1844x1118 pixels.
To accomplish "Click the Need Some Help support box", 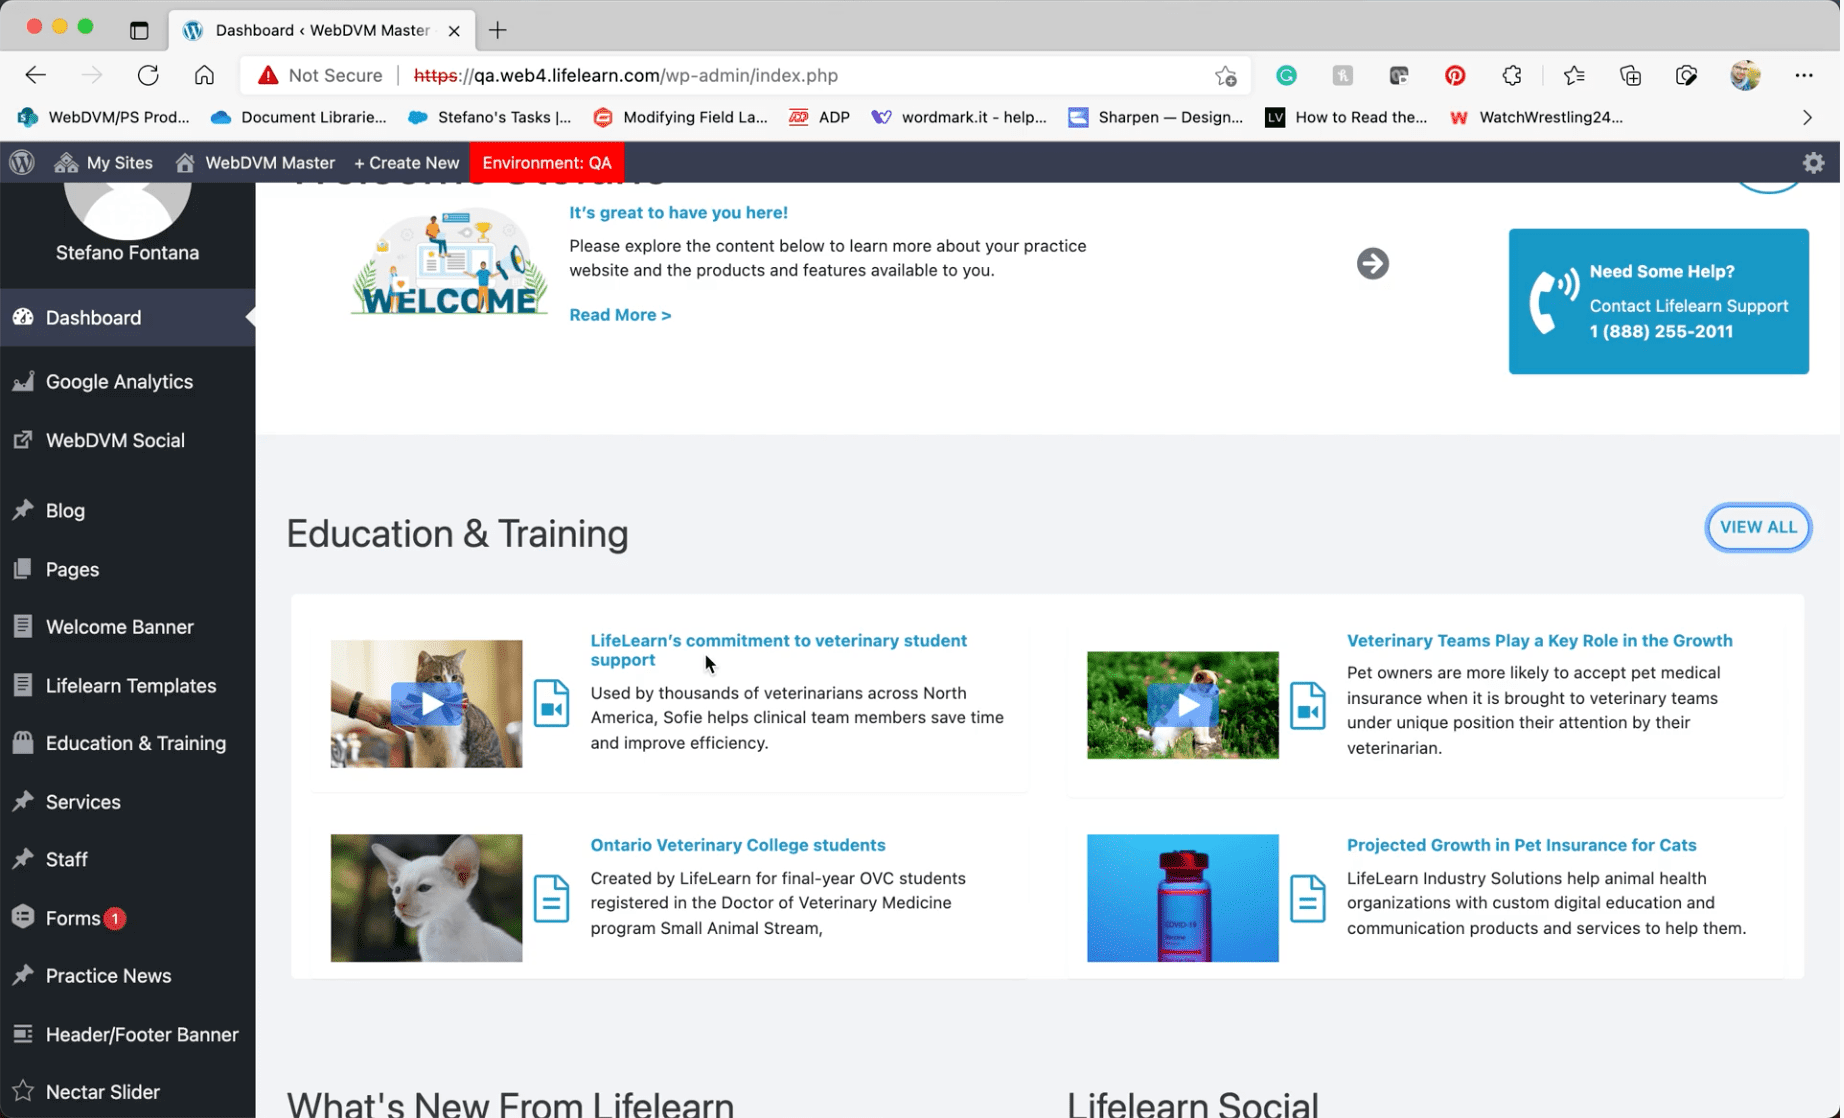I will pos(1658,301).
